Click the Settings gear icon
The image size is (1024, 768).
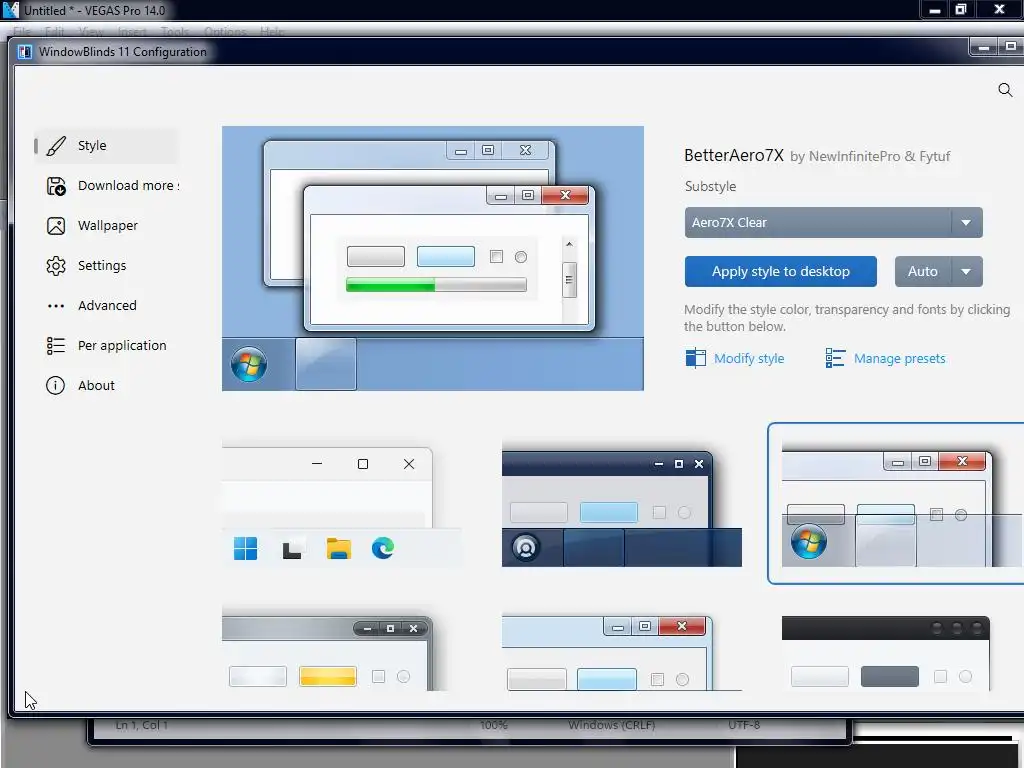[56, 266]
